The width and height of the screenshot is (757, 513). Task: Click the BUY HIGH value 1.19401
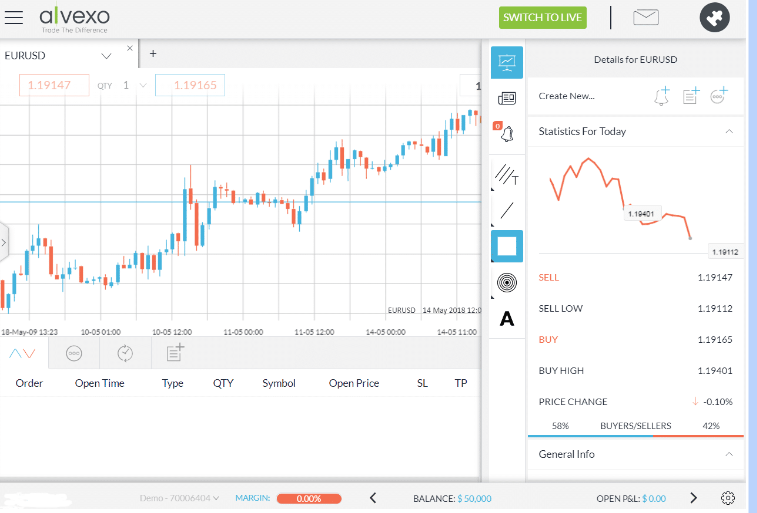coord(715,371)
